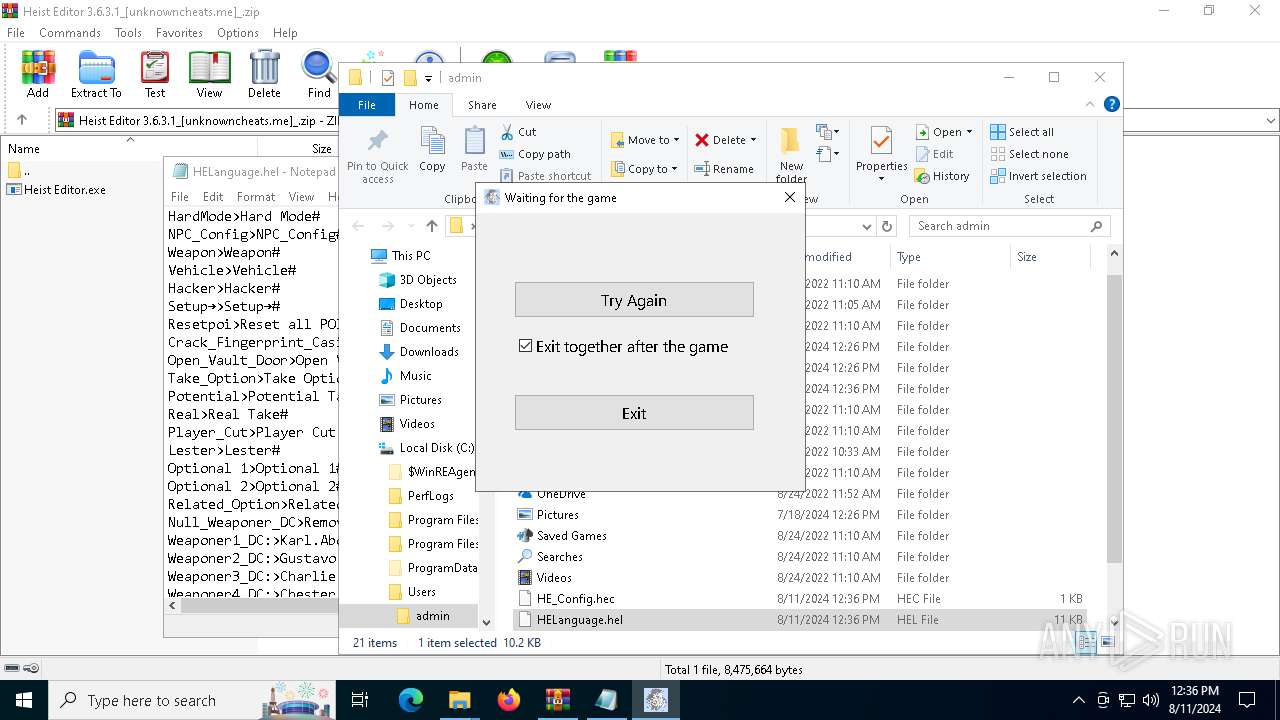Expand the Move to dropdown
The width and height of the screenshot is (1280, 720).
[677, 140]
